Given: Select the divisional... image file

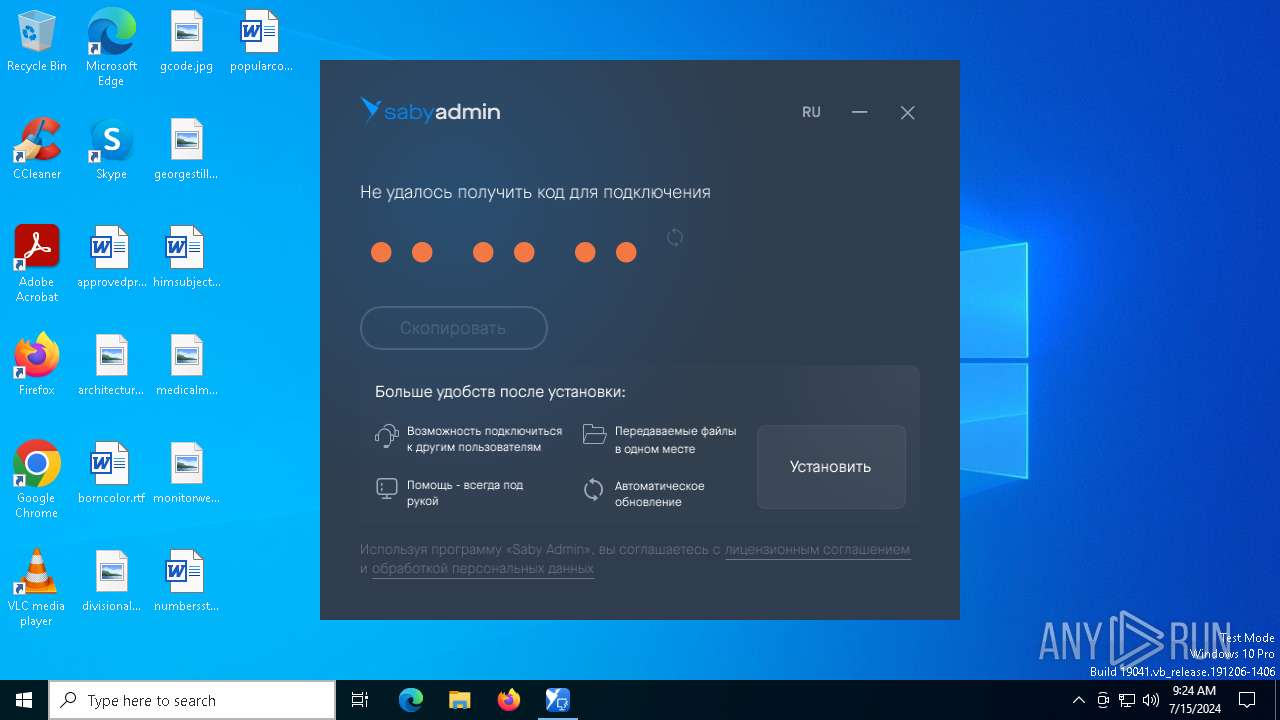Looking at the screenshot, I should [111, 582].
